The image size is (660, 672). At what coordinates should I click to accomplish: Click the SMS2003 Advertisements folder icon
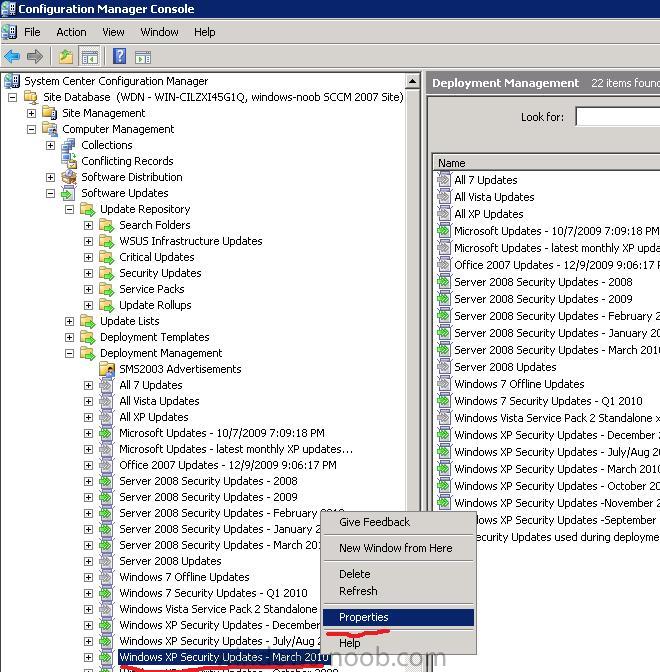[x=107, y=369]
